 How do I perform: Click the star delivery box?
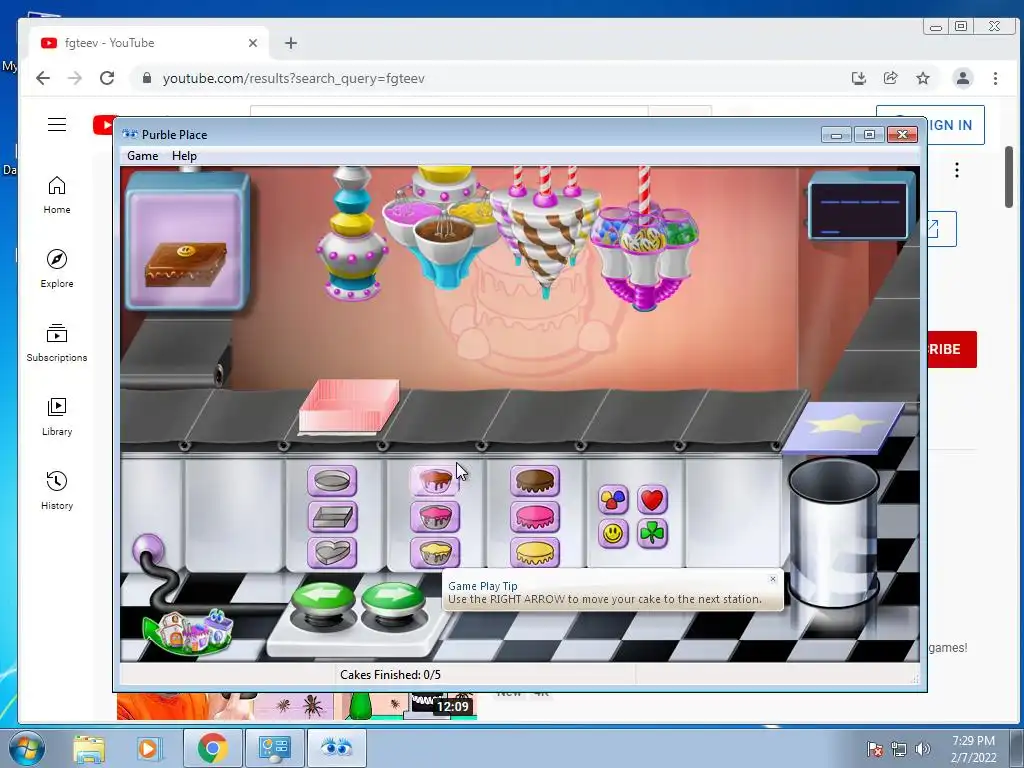(x=844, y=428)
